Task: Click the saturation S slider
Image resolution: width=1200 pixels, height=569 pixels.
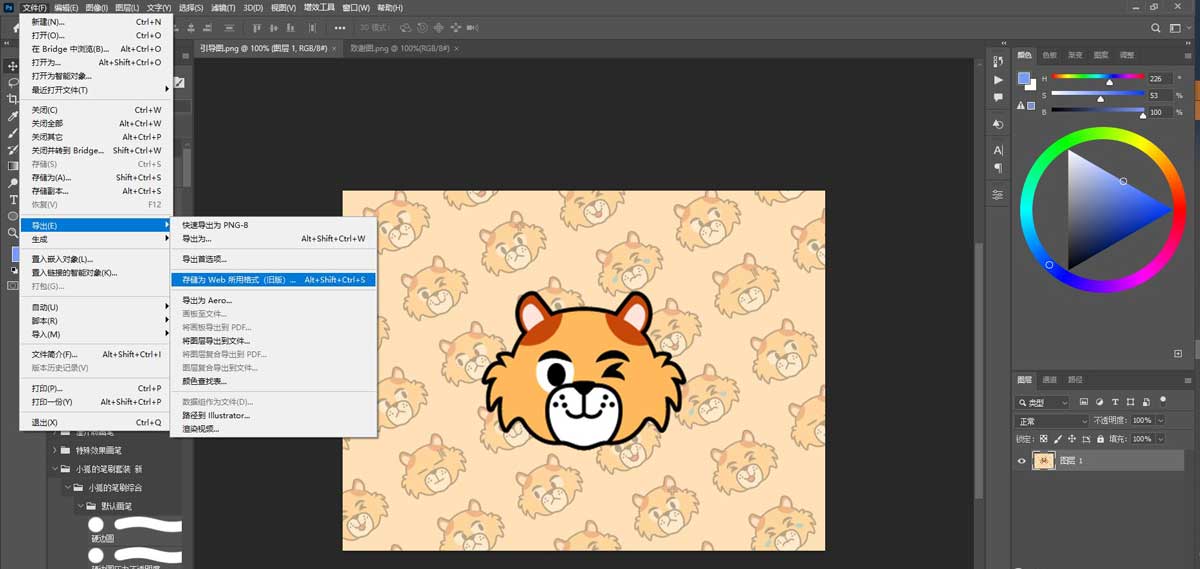Action: (x=1098, y=95)
